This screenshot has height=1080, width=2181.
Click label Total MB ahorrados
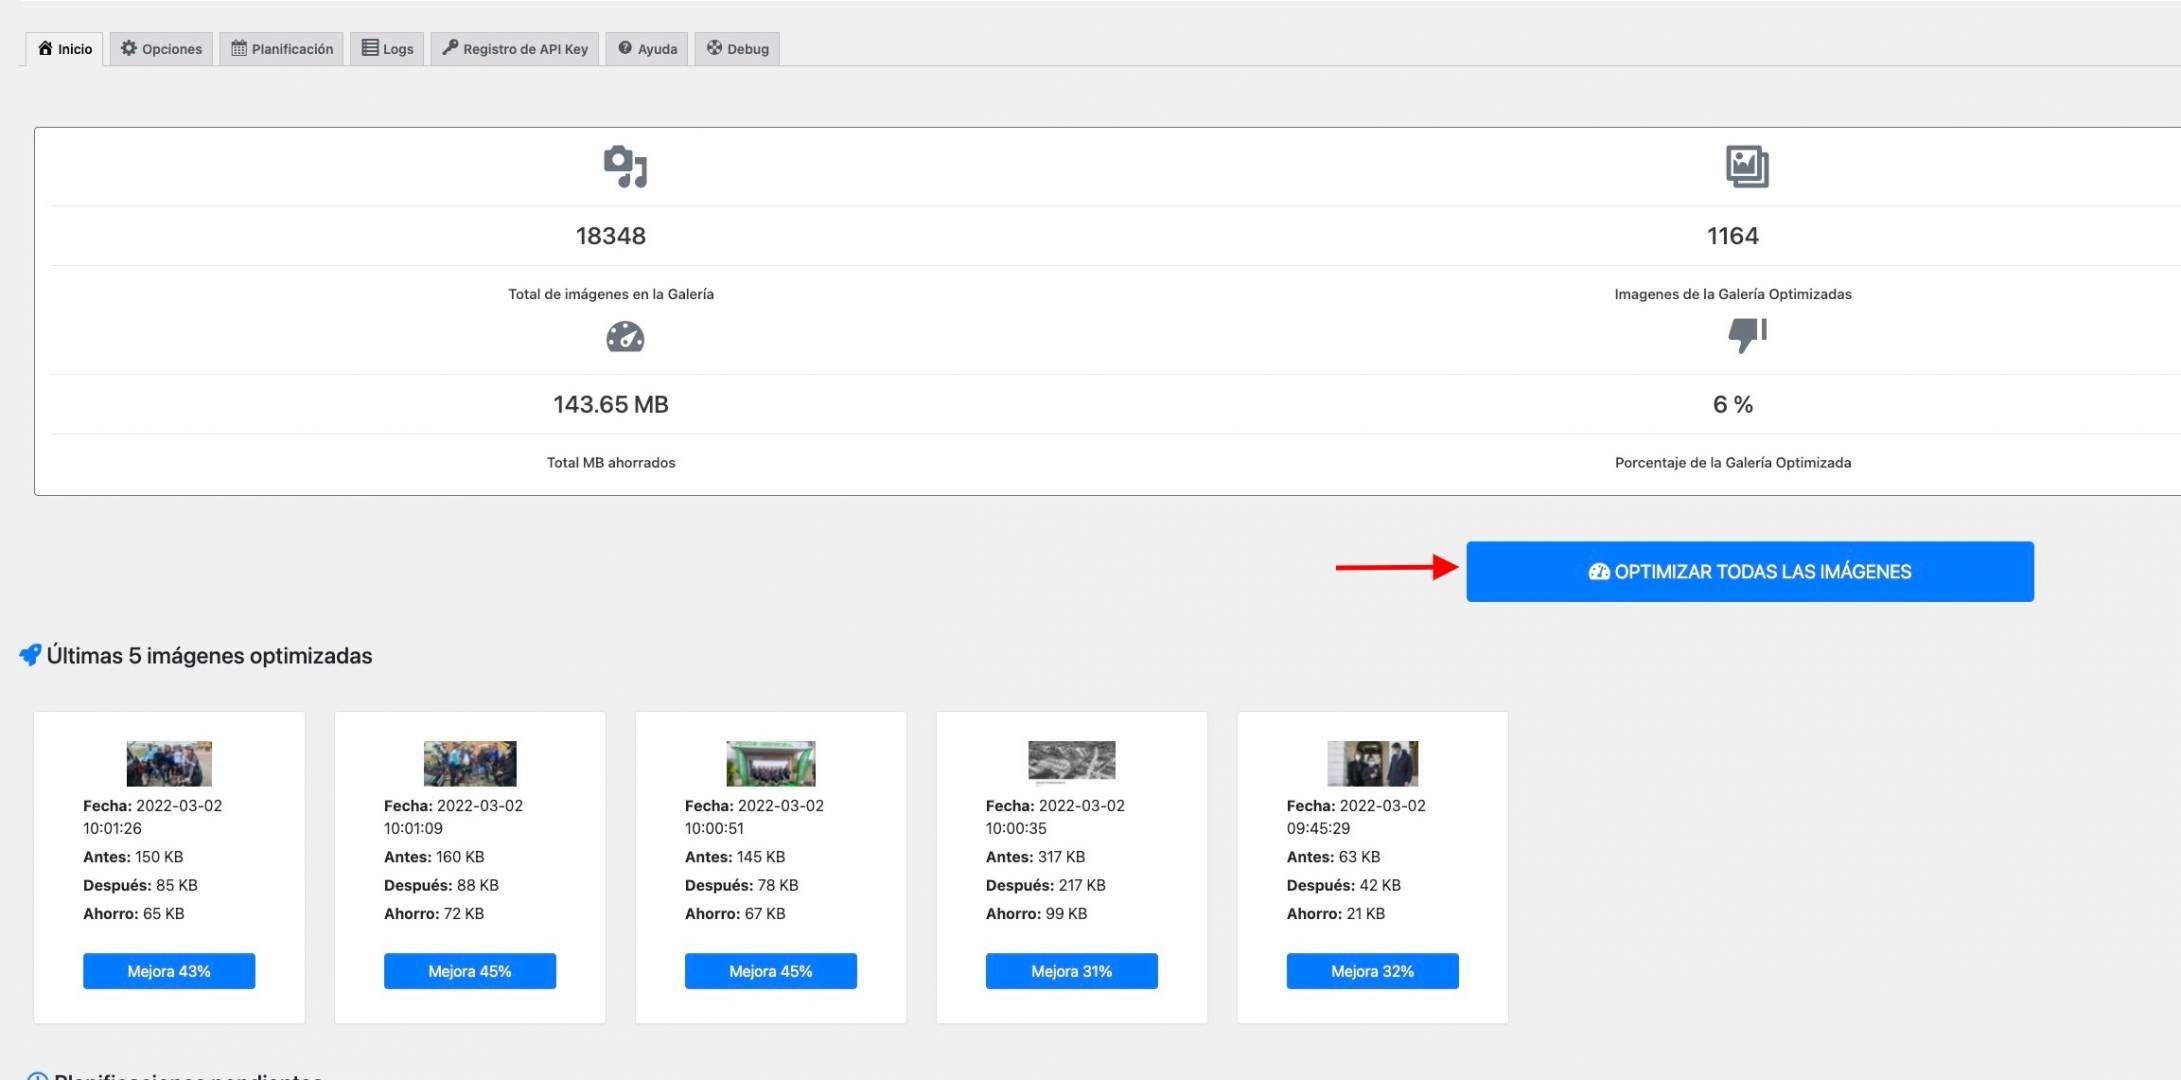click(611, 463)
